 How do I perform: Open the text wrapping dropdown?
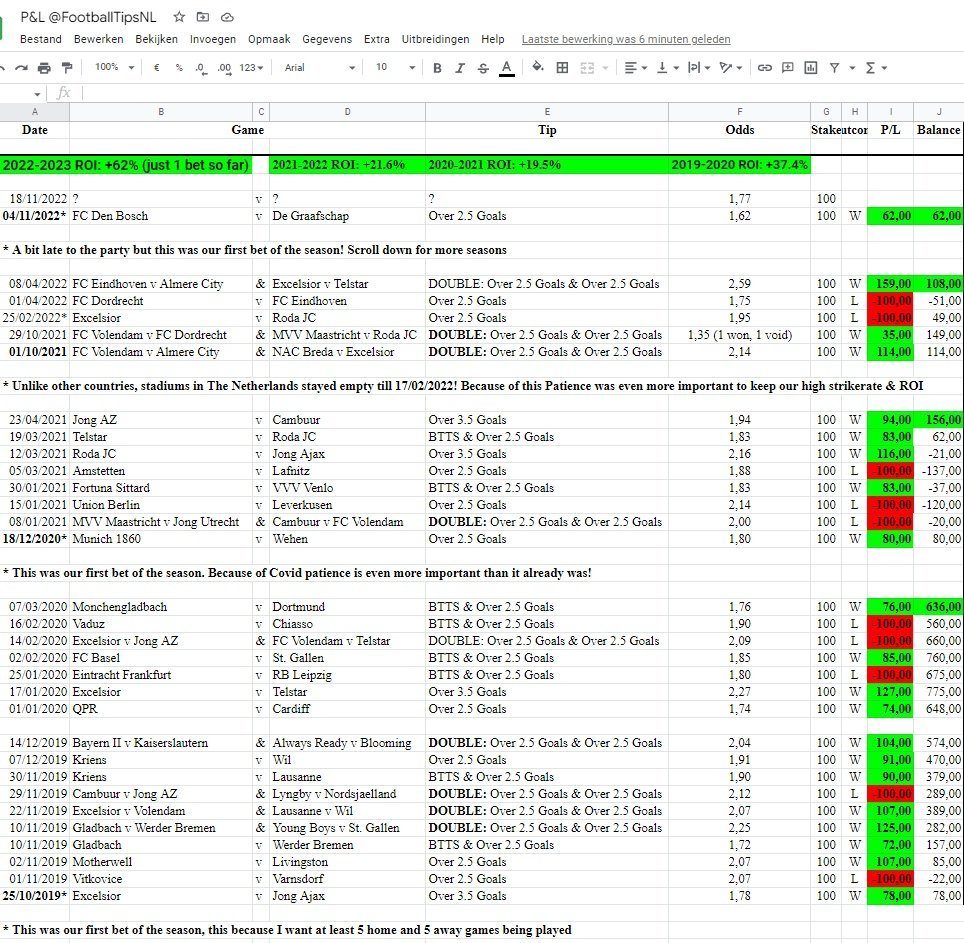(699, 68)
